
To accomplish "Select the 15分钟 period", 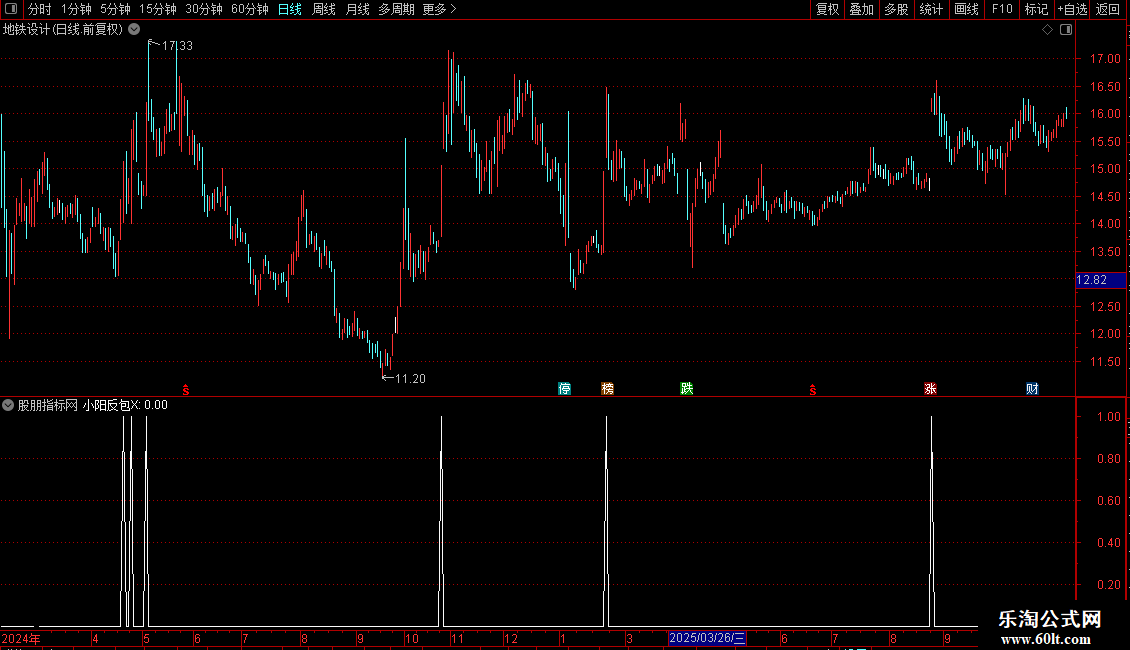I will click(158, 9).
